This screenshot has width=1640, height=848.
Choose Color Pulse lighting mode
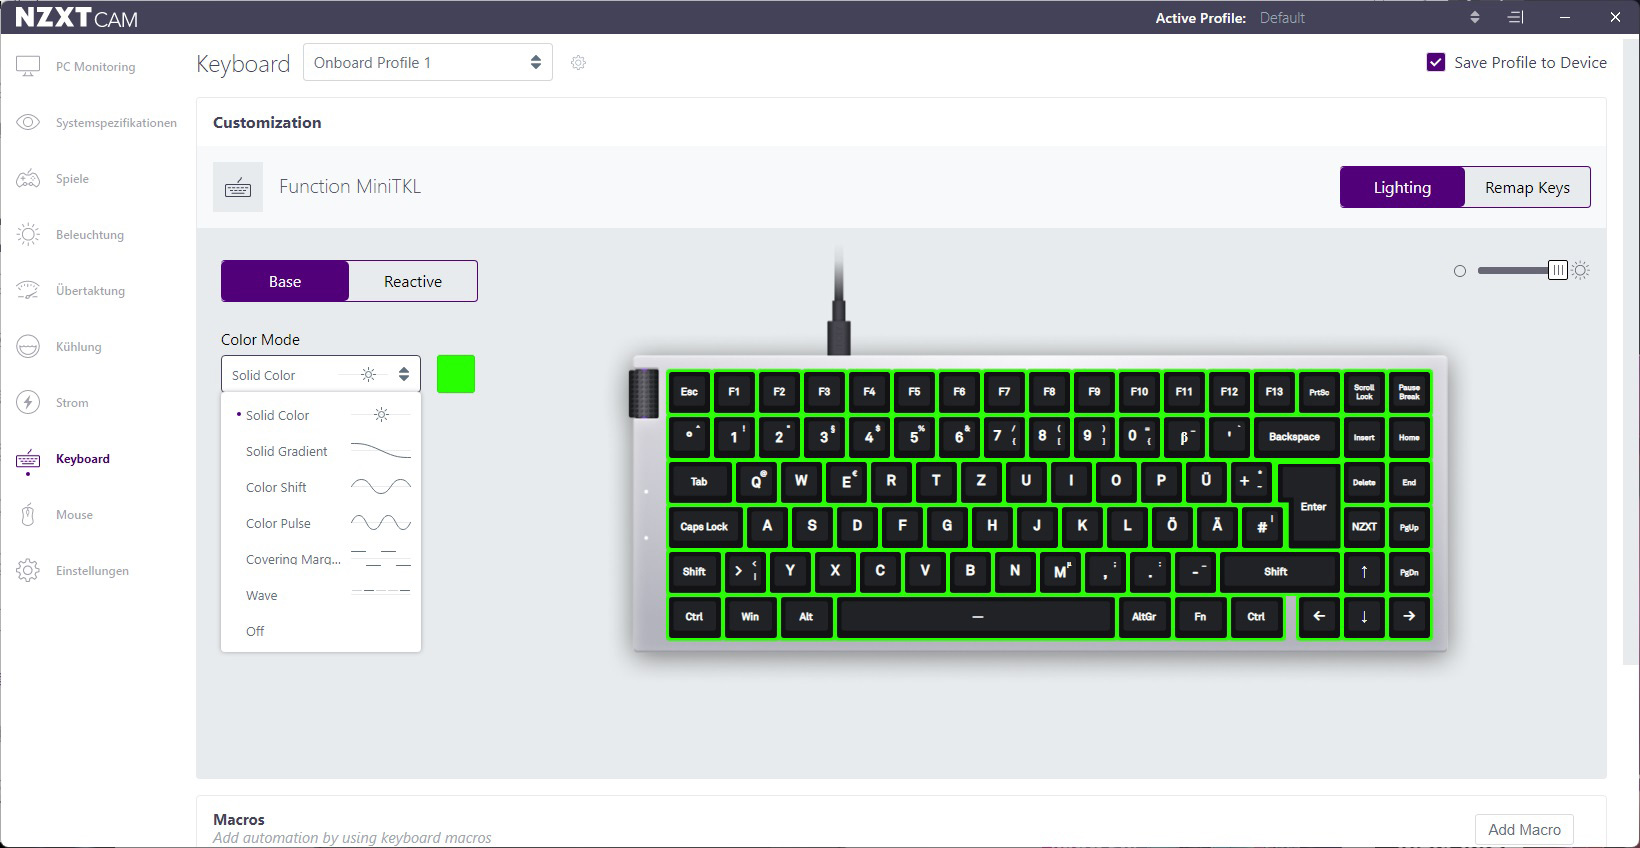click(x=321, y=523)
